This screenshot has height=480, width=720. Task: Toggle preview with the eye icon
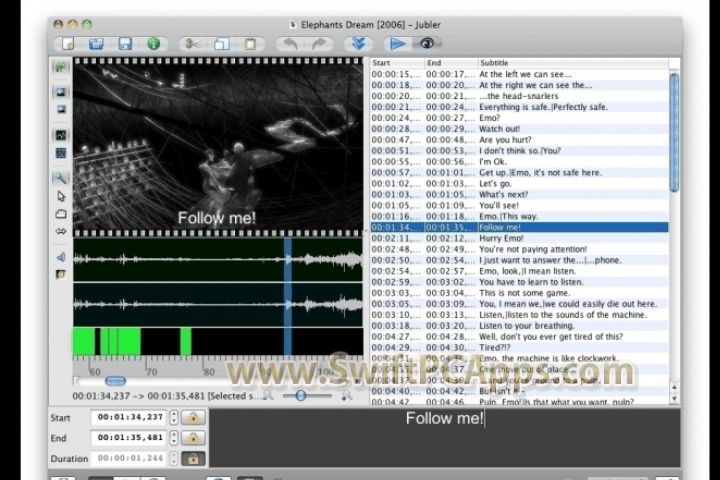click(x=427, y=44)
